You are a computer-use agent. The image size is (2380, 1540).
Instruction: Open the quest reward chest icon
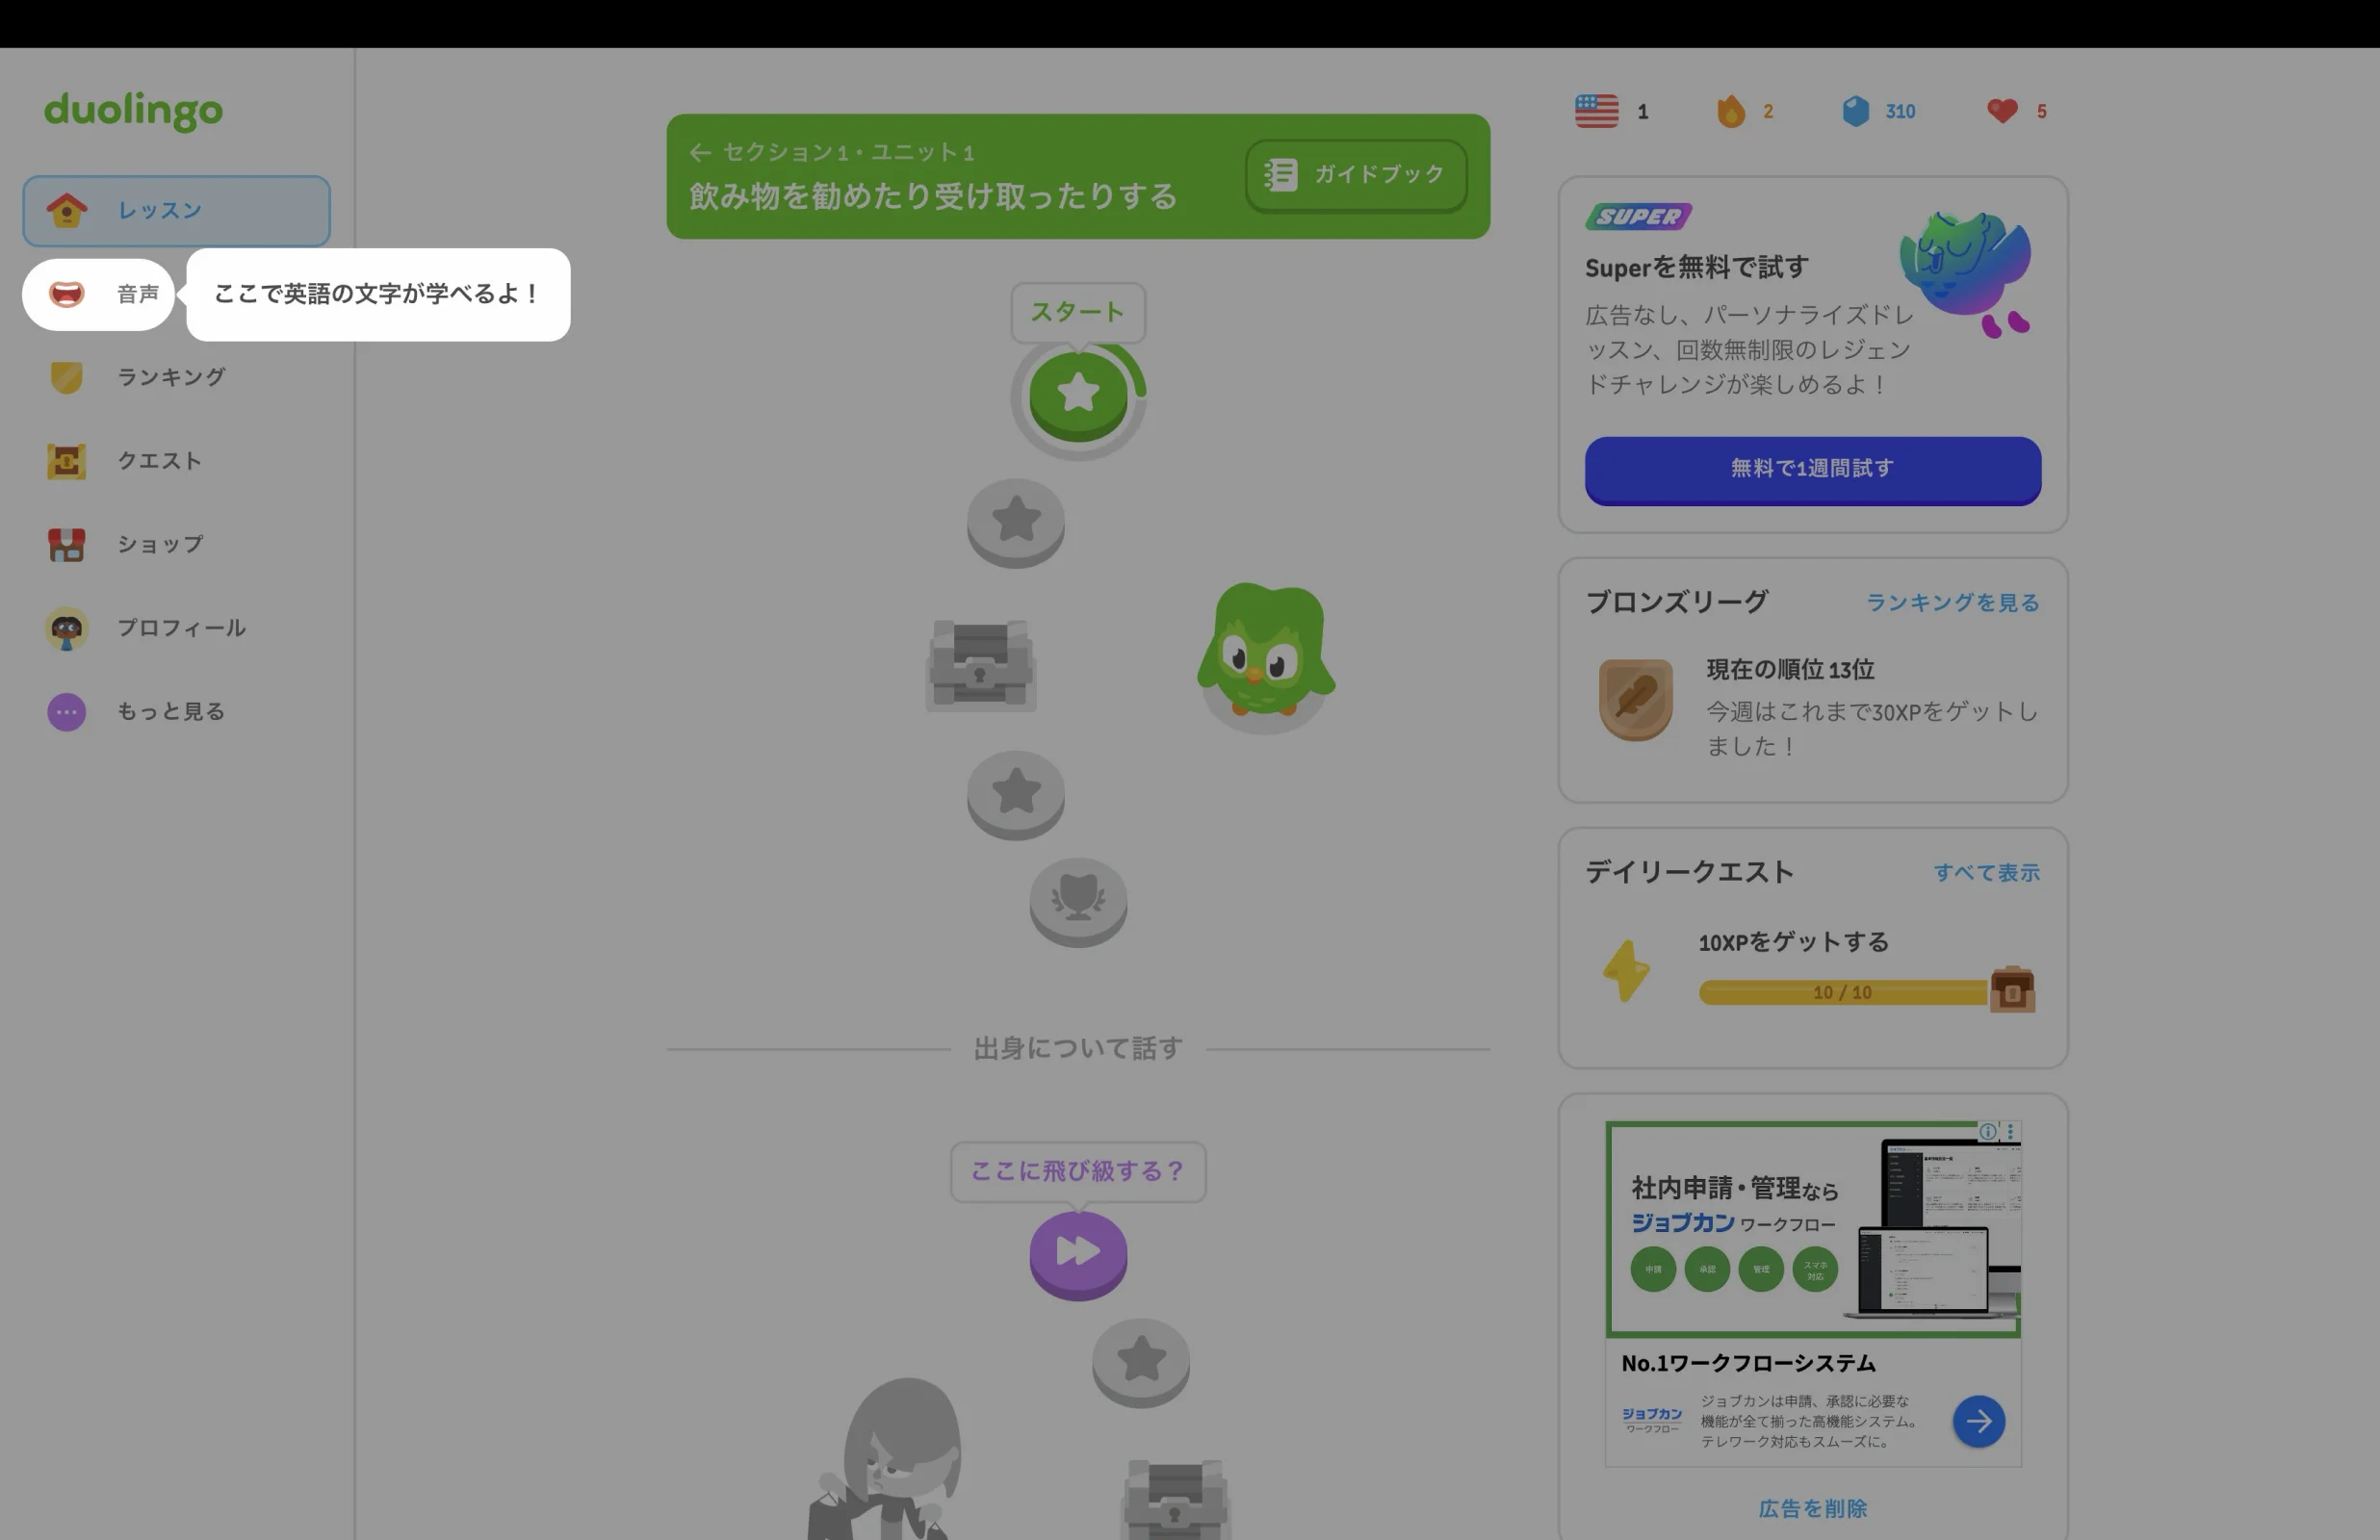click(x=2012, y=990)
